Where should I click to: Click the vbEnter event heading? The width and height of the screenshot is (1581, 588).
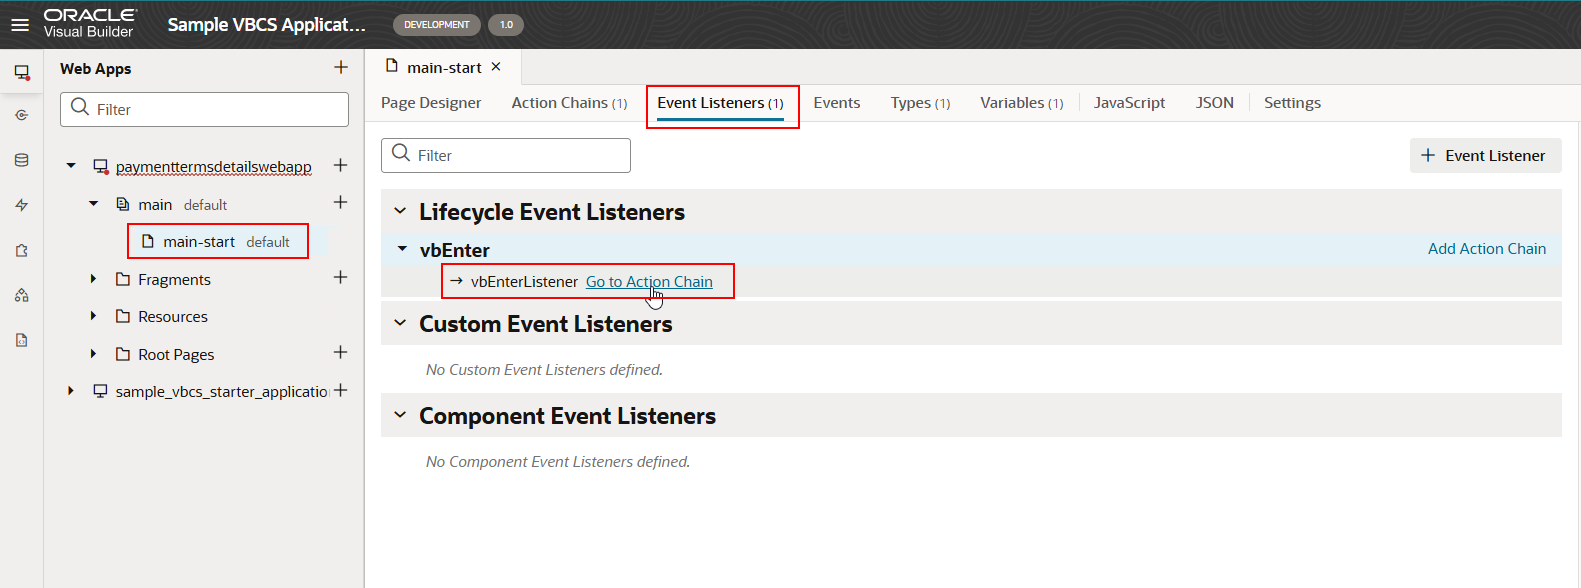point(455,250)
